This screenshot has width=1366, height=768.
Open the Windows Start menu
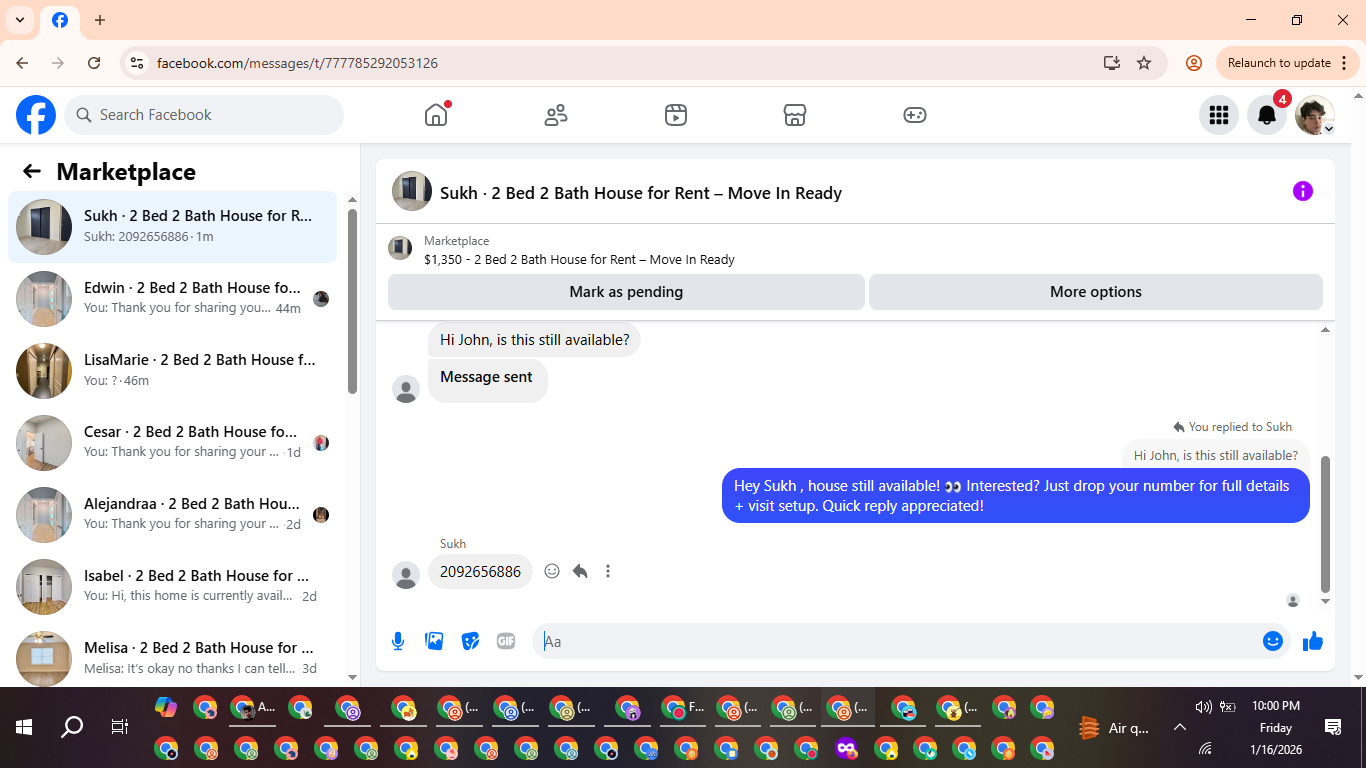[24, 727]
